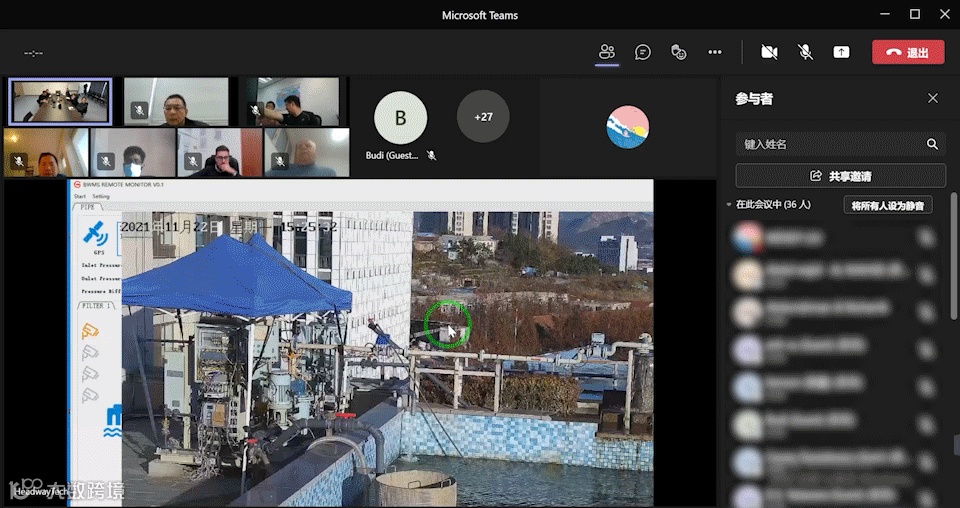The image size is (960, 508).
Task: Click the Pressure Diff label in BWMS
Action: pyautogui.click(x=101, y=291)
